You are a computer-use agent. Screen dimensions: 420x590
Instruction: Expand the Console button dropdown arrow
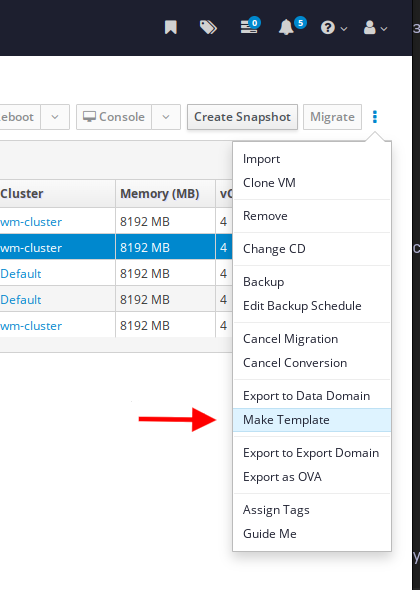point(166,117)
